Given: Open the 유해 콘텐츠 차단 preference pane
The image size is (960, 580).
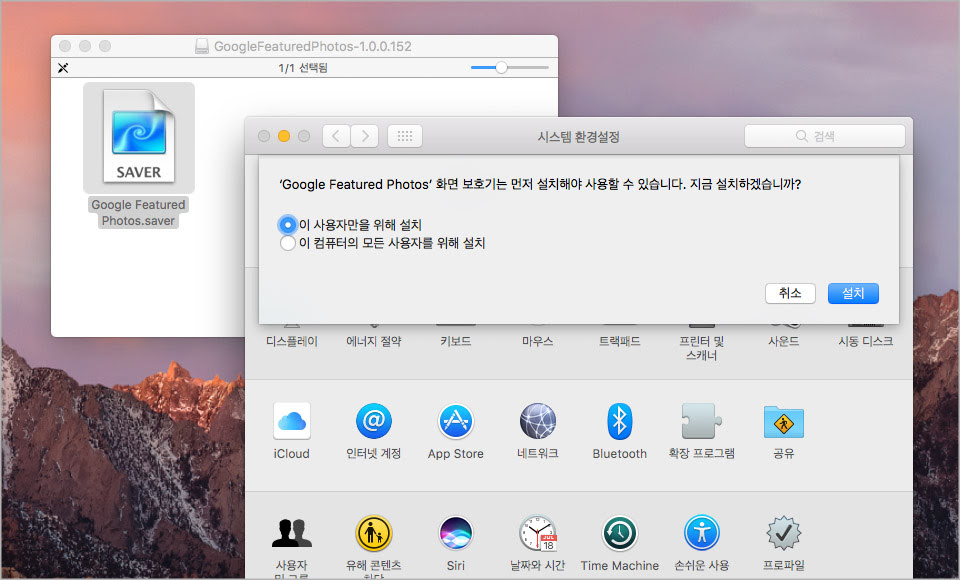Looking at the screenshot, I should tap(373, 533).
